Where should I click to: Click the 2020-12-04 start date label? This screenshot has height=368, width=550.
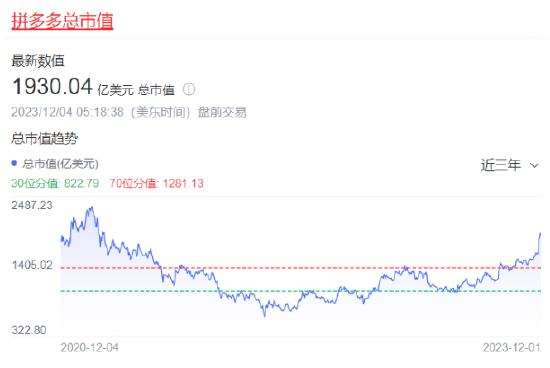pyautogui.click(x=89, y=348)
